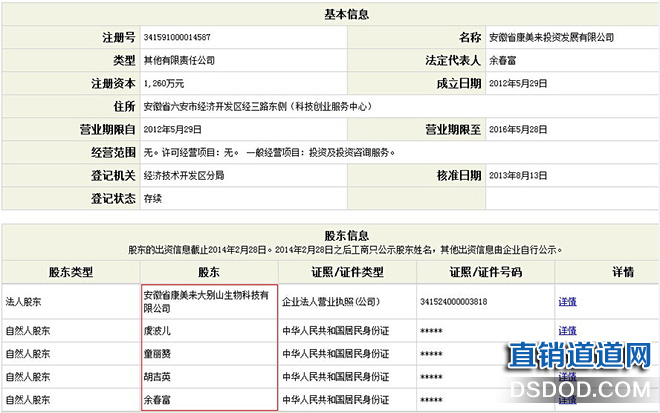Click the 股东信息 section header
Viewport: 660px width, 413px height.
pyautogui.click(x=346, y=235)
